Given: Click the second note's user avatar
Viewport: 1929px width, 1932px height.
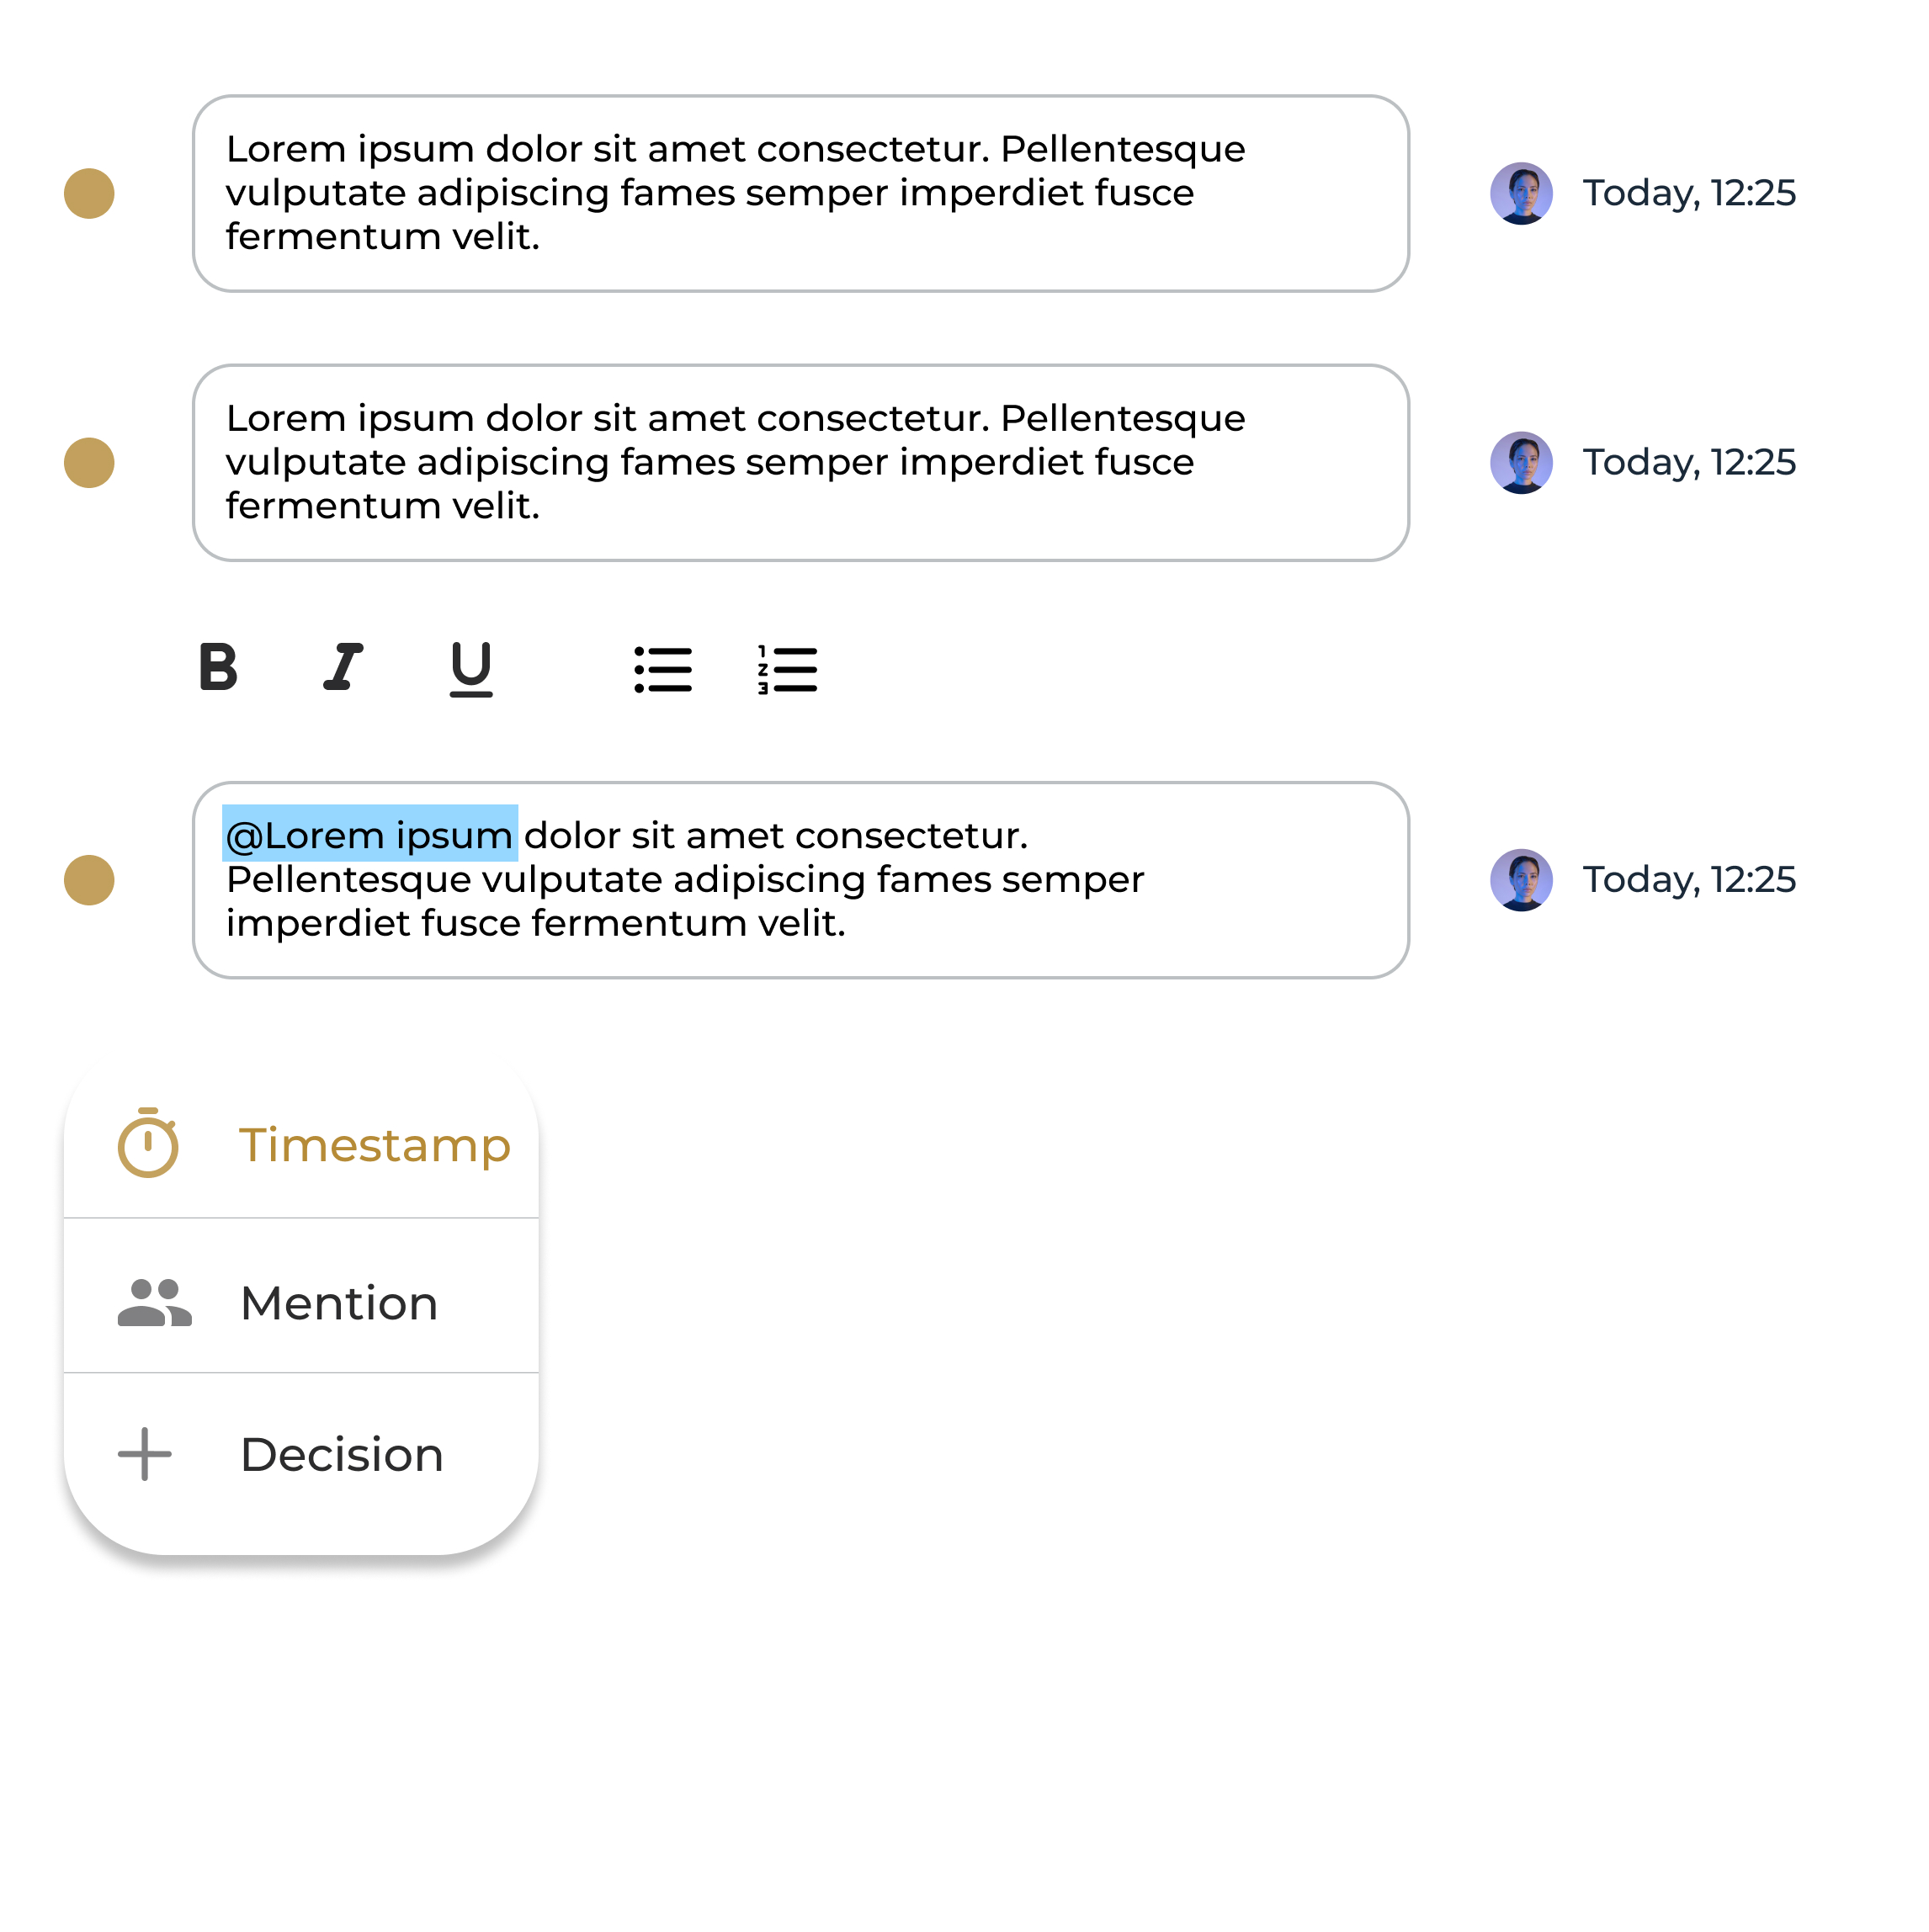Looking at the screenshot, I should click(1521, 462).
